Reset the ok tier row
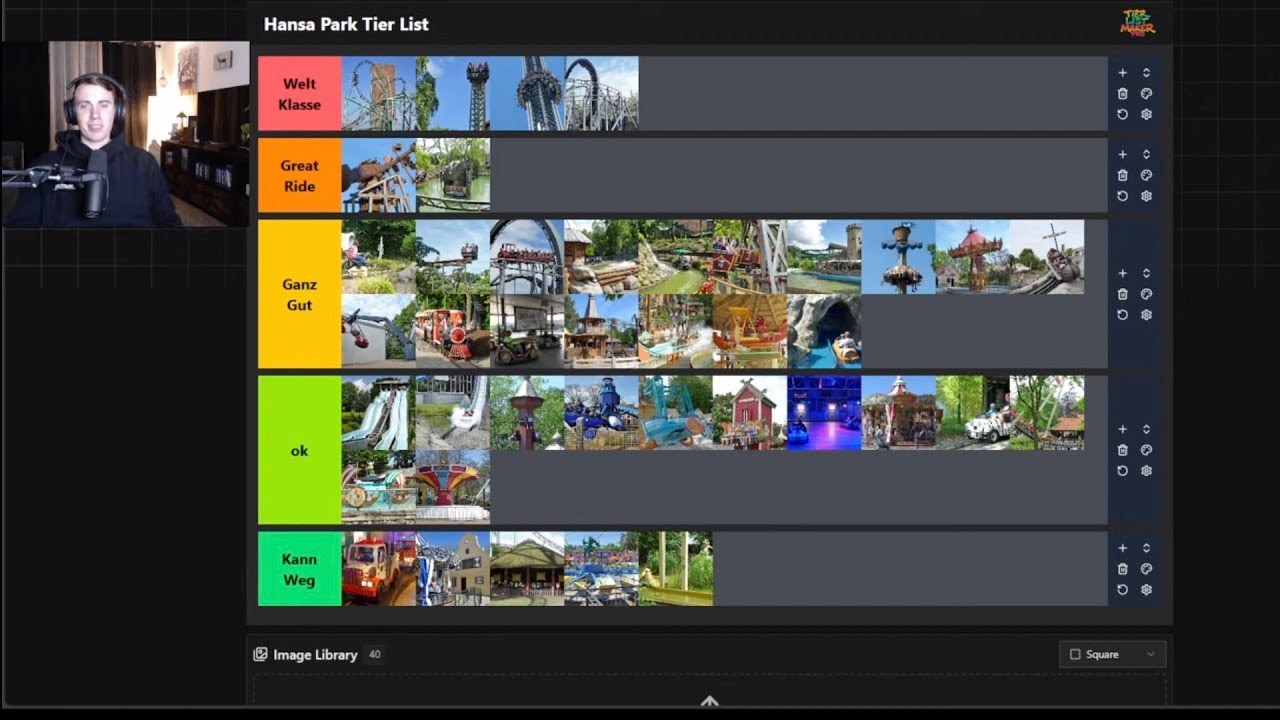This screenshot has height=720, width=1280. [1122, 471]
